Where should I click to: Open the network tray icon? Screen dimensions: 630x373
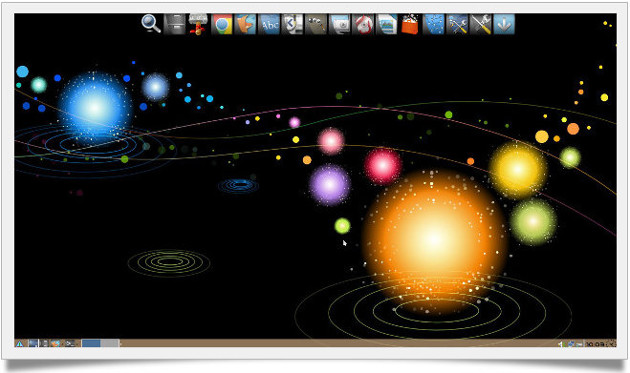click(x=571, y=344)
